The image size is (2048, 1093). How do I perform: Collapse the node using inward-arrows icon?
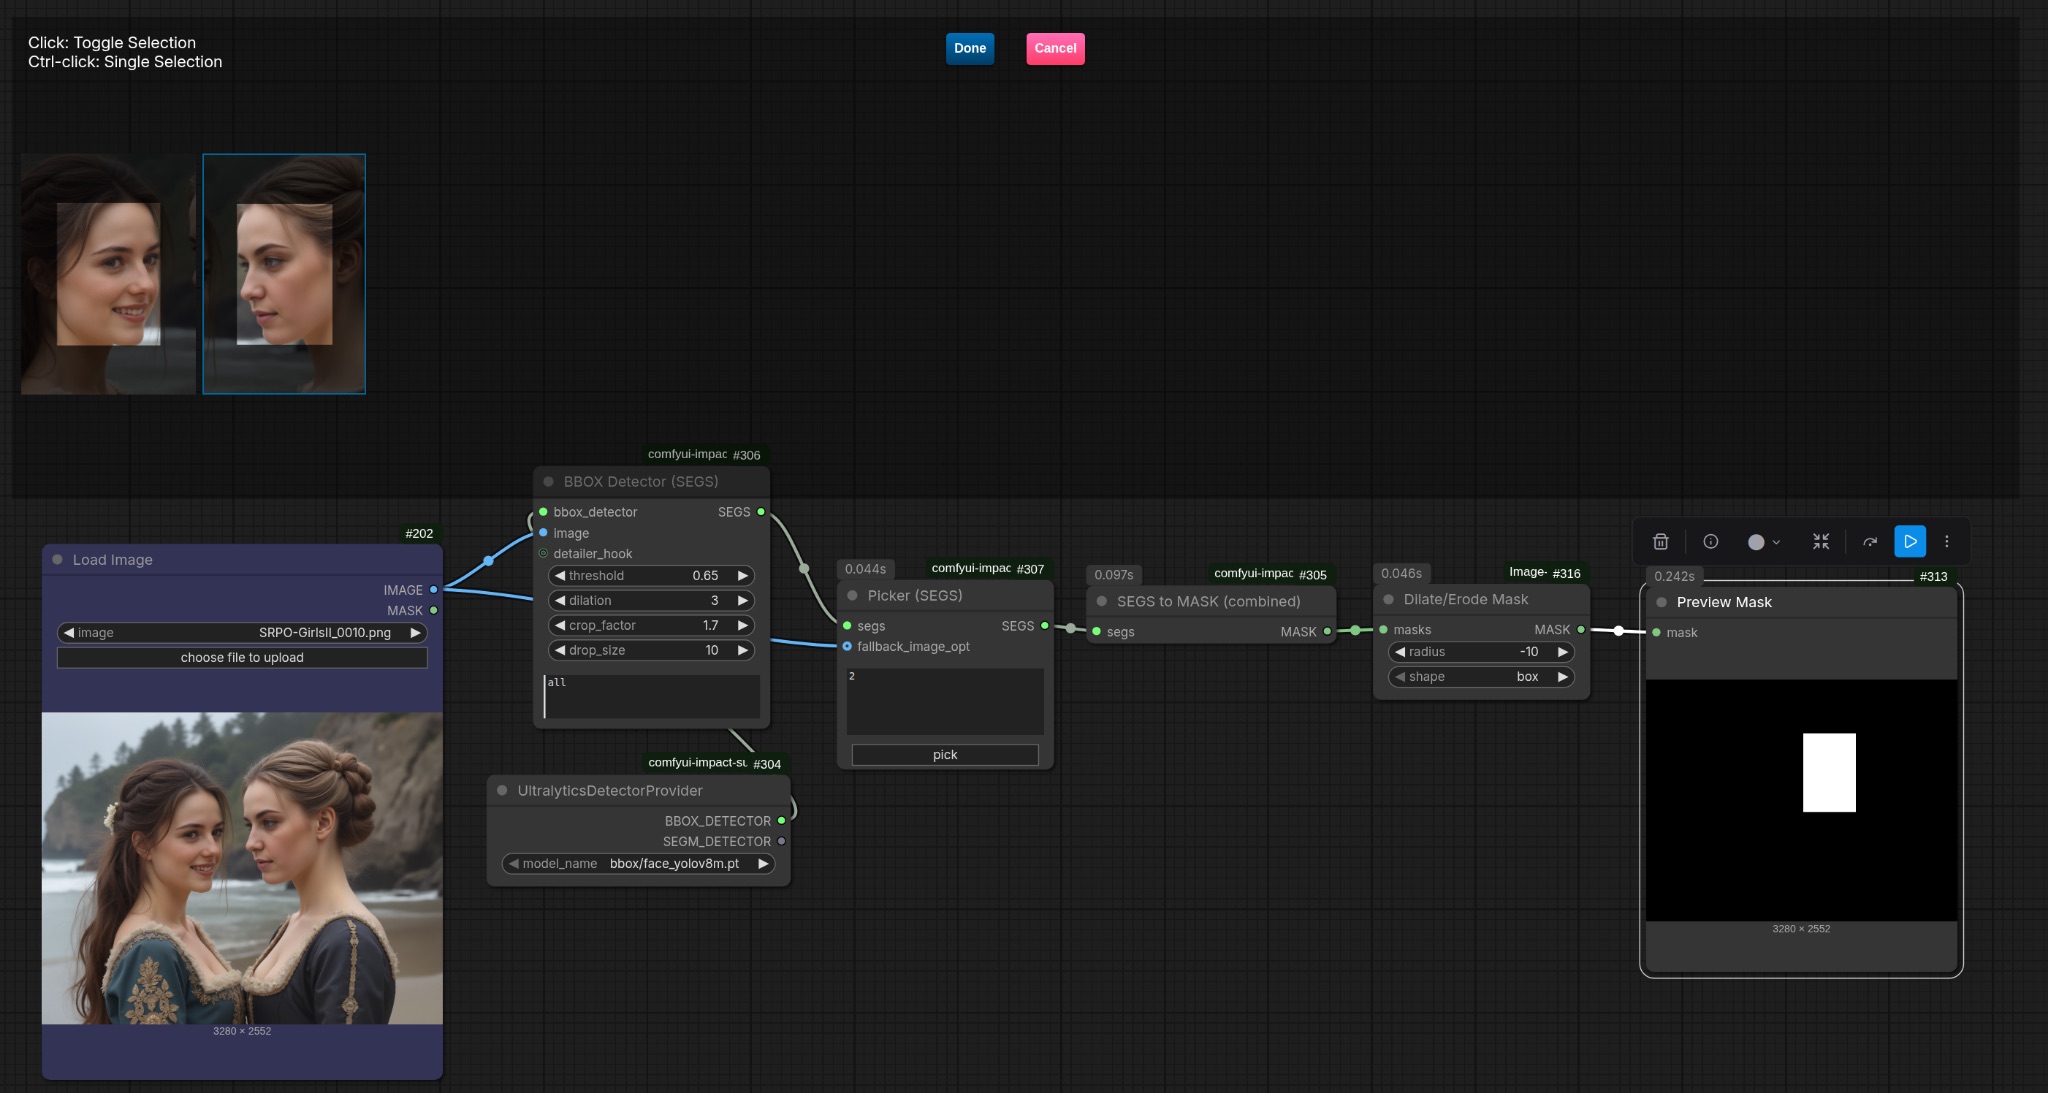[1821, 541]
